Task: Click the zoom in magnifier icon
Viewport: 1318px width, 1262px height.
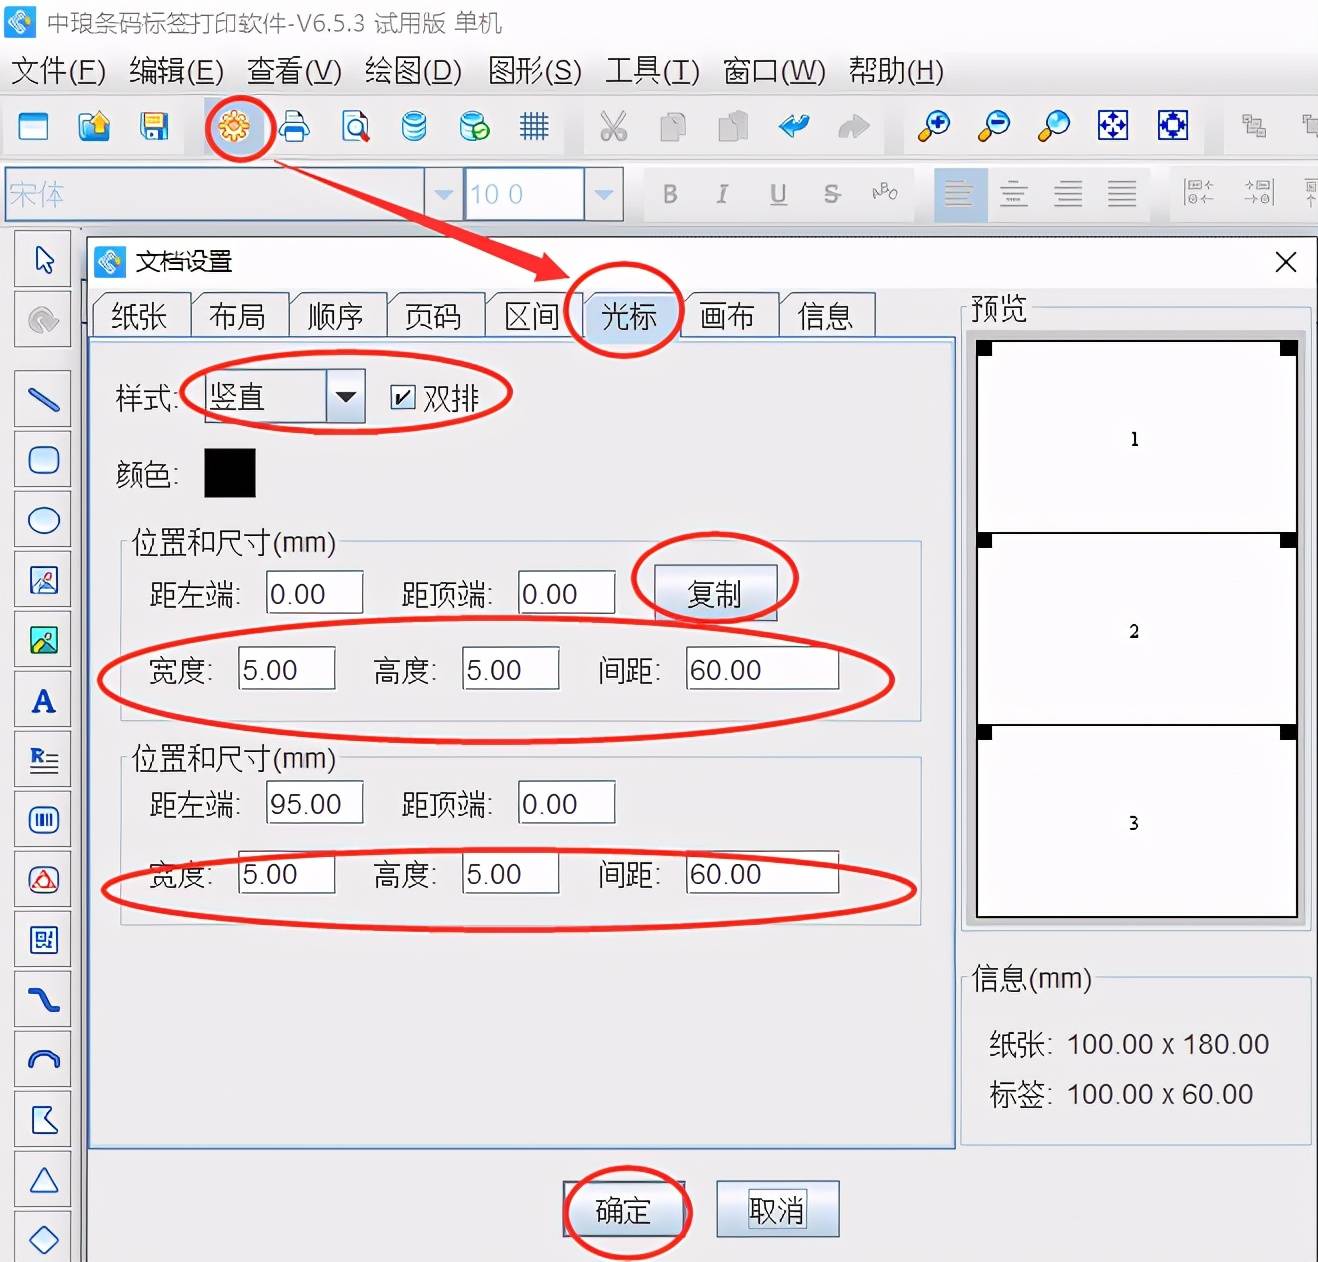Action: pos(933,126)
